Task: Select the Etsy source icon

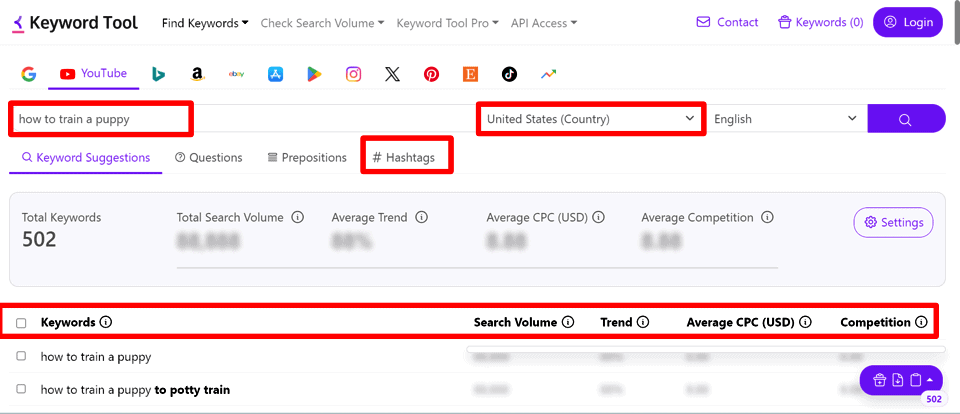Action: click(x=470, y=74)
